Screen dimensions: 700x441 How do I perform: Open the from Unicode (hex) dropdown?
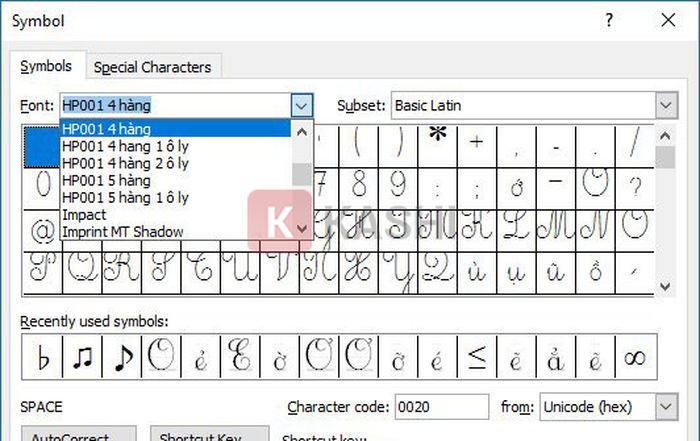[x=666, y=407]
